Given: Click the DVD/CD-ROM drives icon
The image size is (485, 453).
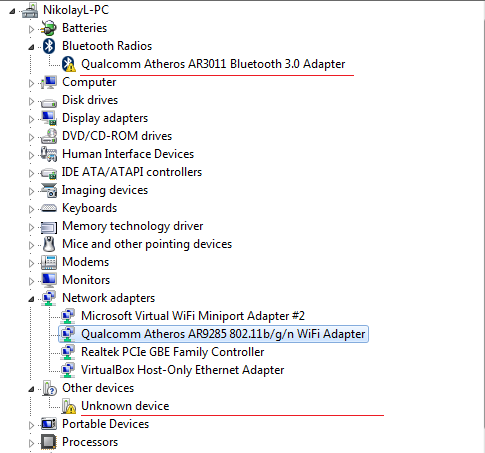Looking at the screenshot, I should click(x=49, y=136).
